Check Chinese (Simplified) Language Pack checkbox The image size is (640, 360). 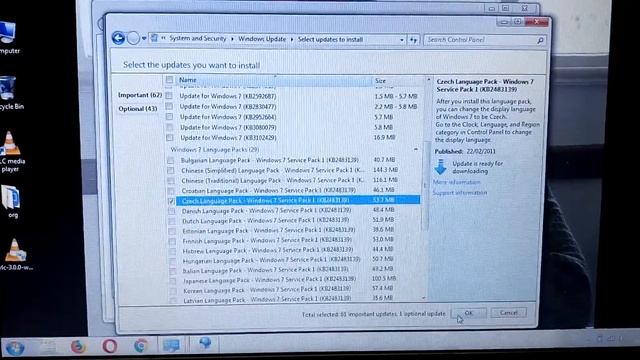click(171, 171)
